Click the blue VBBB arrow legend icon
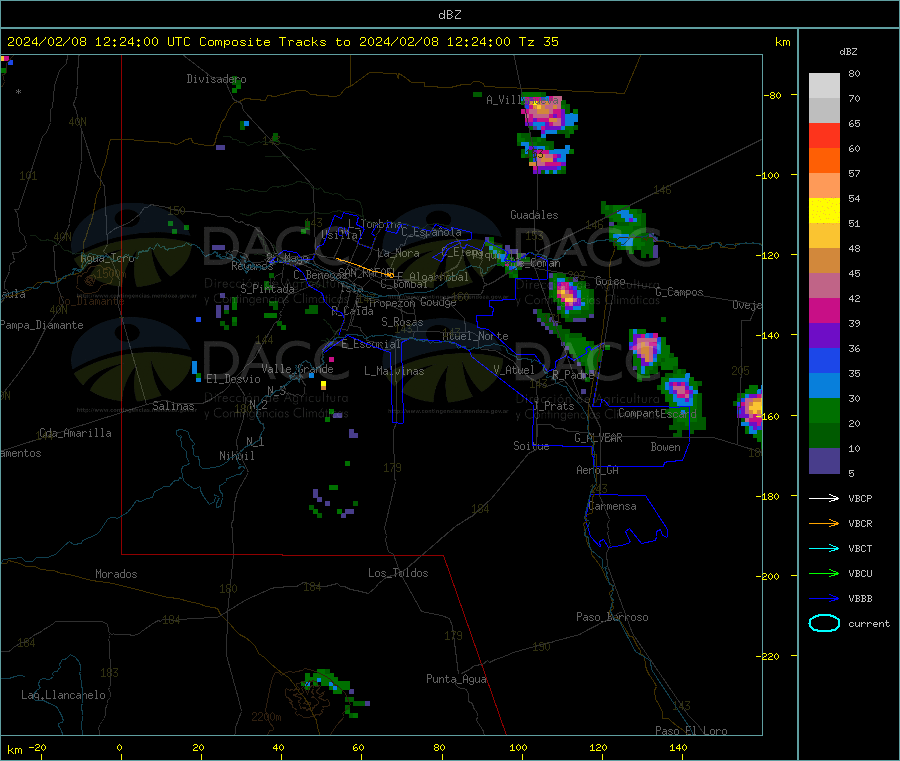Screen dimensions: 900x761 pyautogui.click(x=824, y=599)
